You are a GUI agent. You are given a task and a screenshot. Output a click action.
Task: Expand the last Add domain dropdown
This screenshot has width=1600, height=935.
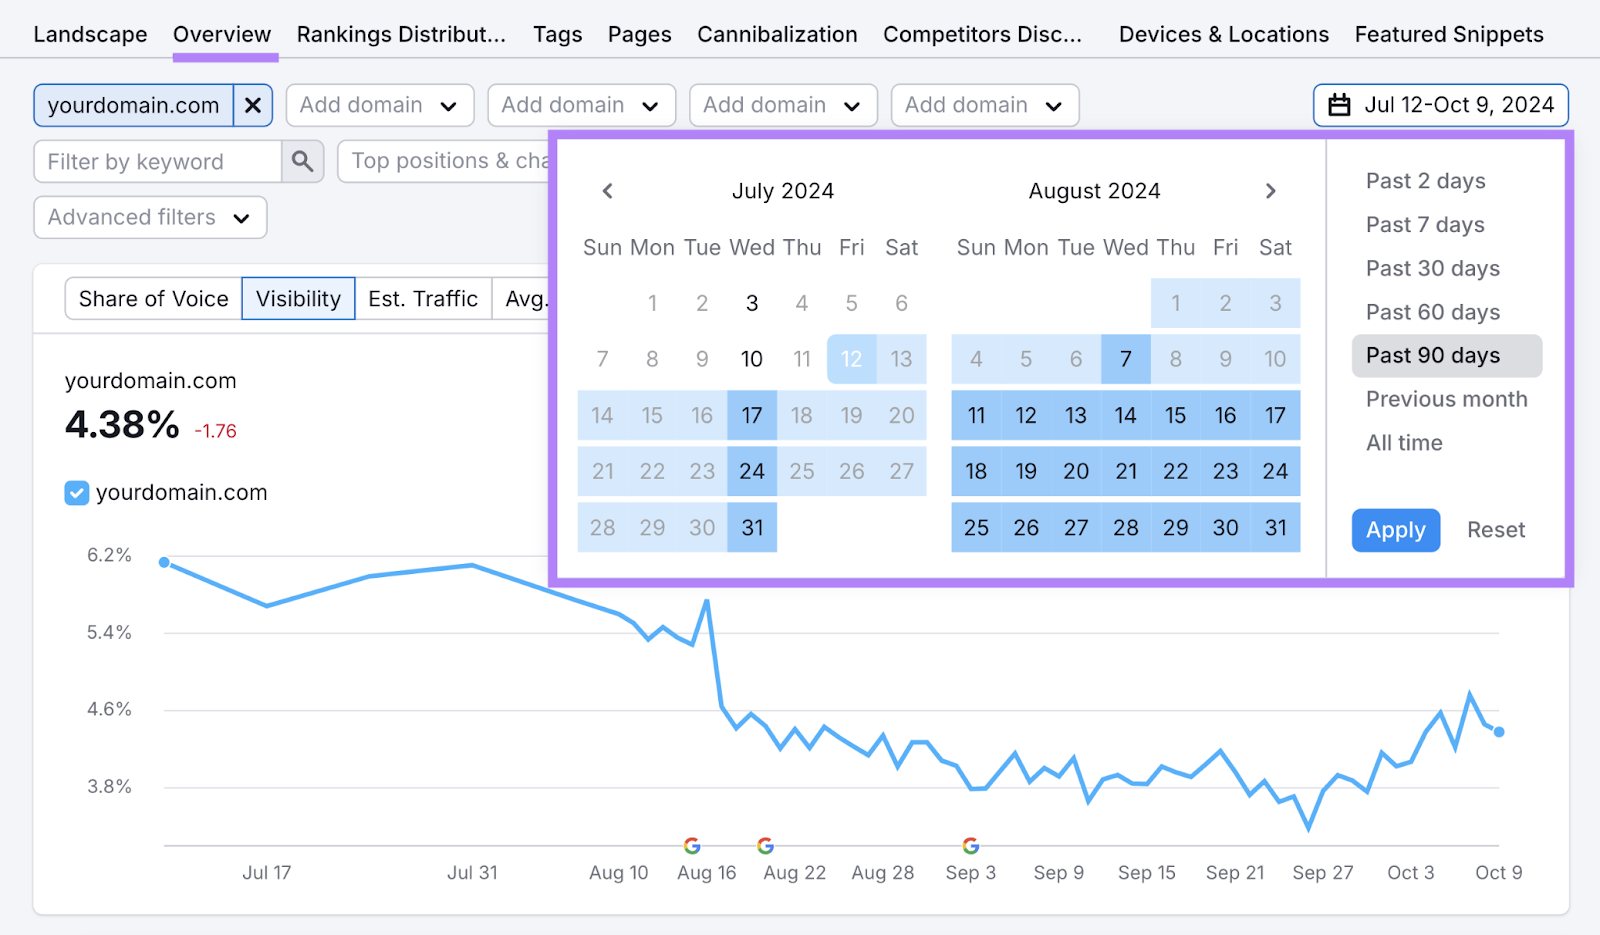[x=984, y=104]
